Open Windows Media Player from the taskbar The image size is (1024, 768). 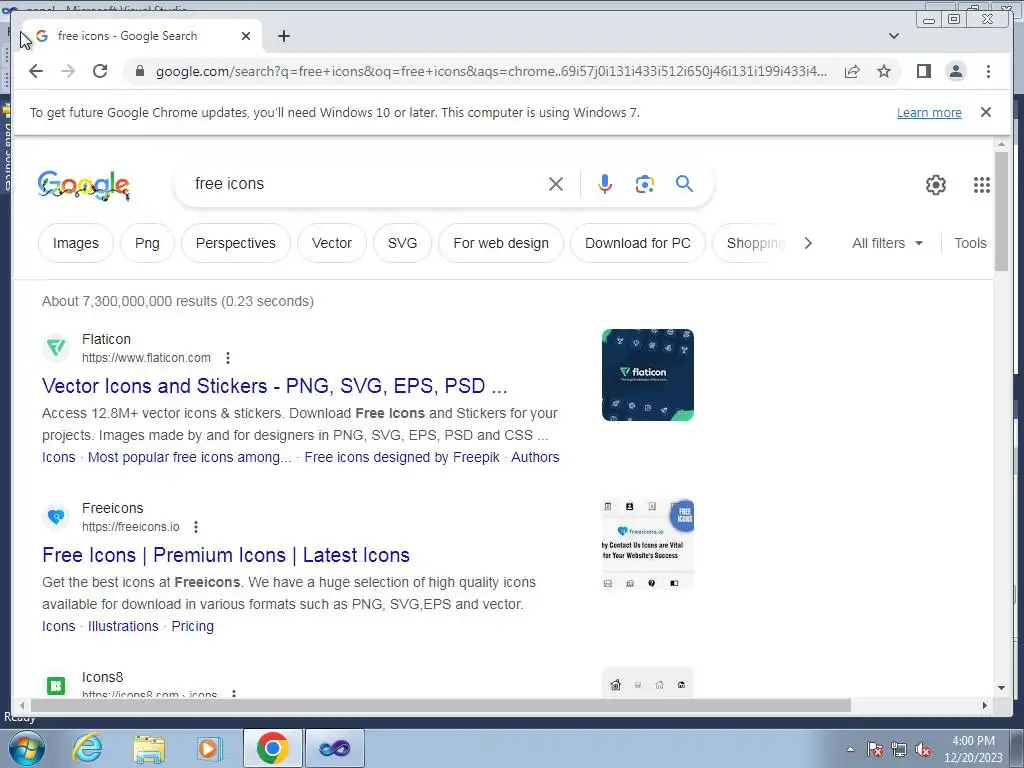click(210, 748)
